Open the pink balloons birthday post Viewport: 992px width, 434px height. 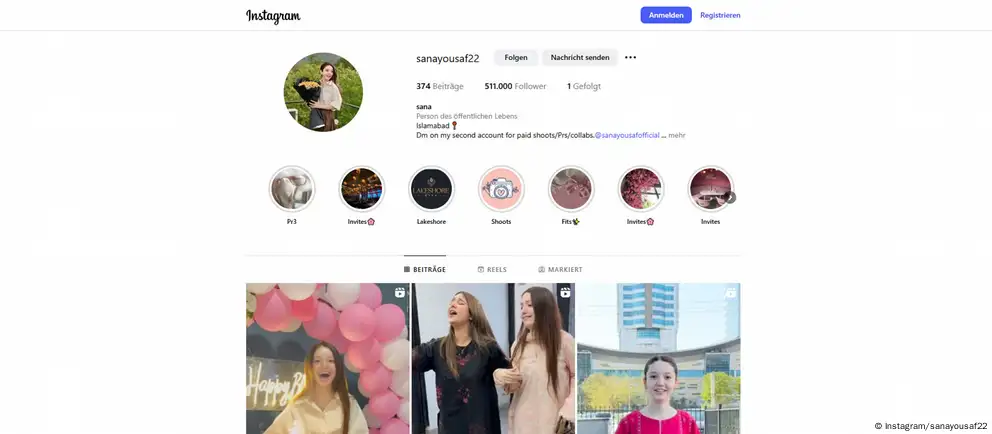[x=328, y=359]
